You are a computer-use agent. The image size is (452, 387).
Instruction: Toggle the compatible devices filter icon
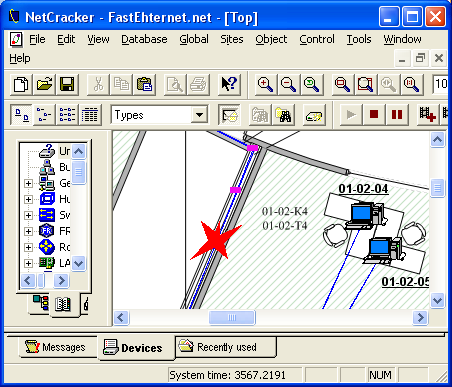pyautogui.click(x=229, y=115)
